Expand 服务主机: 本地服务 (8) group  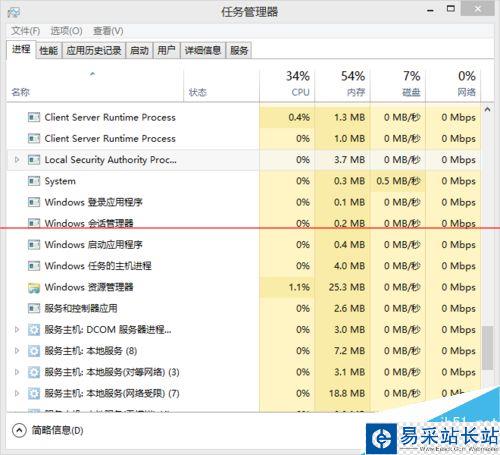(x=17, y=351)
